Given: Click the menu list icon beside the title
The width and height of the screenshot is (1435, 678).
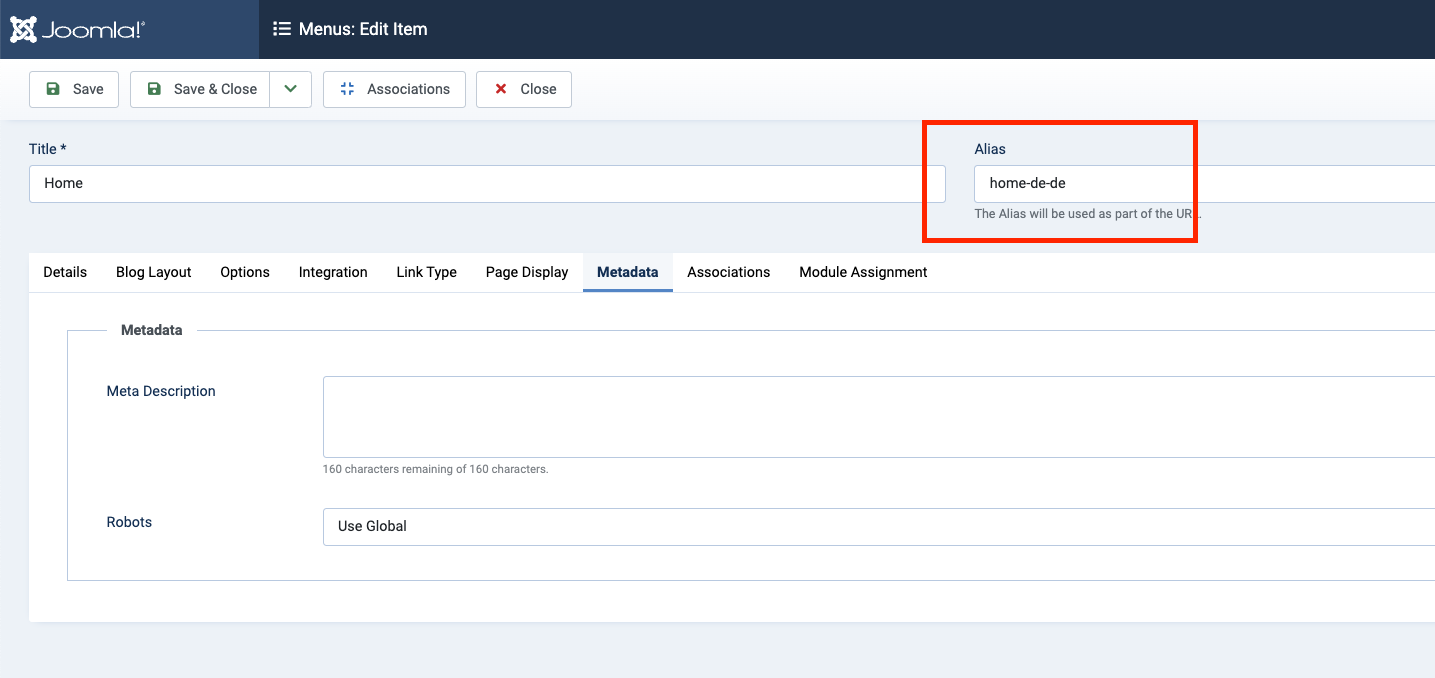Looking at the screenshot, I should click(282, 29).
